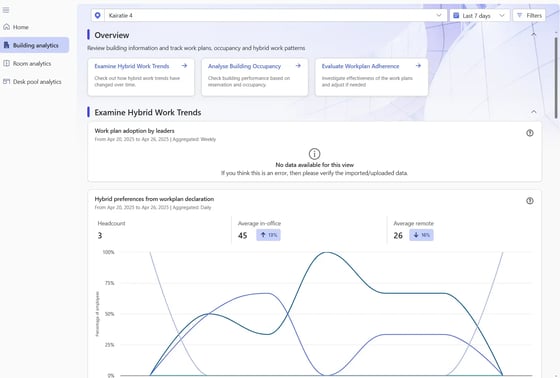Open Desk pool analytics in the sidebar

point(37,81)
